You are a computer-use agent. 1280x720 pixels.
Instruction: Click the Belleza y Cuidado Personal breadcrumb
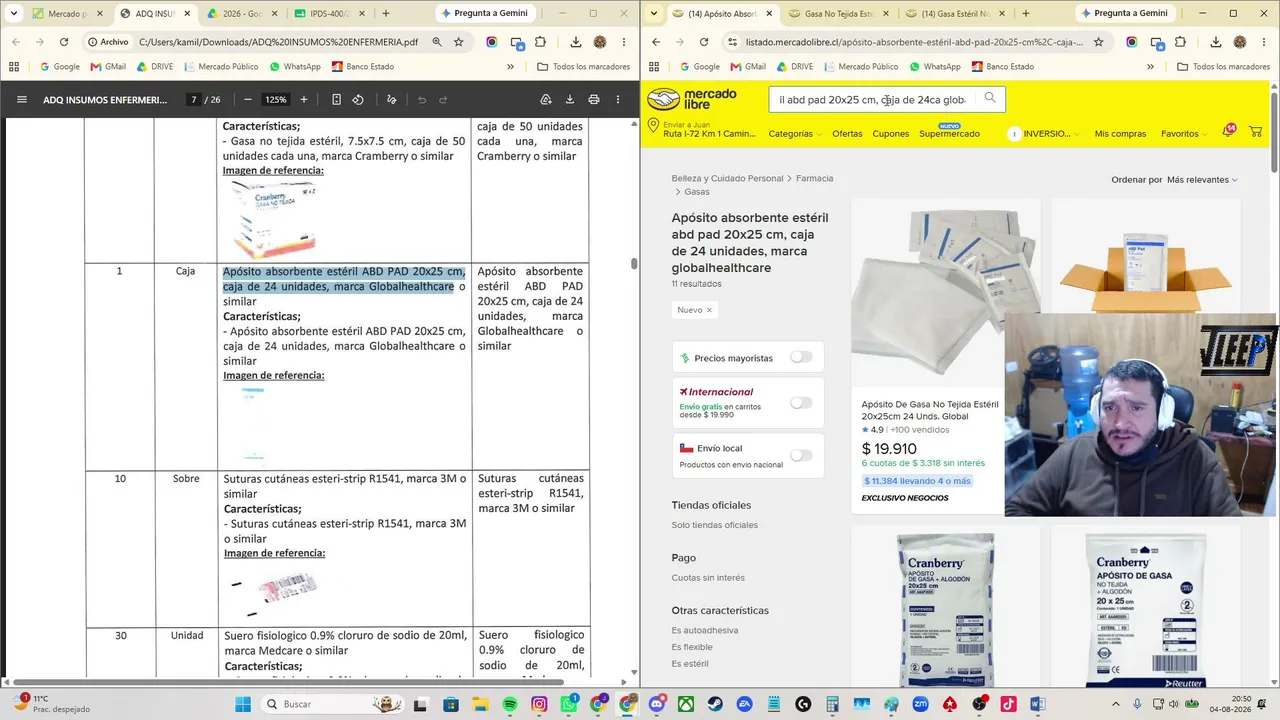click(727, 178)
